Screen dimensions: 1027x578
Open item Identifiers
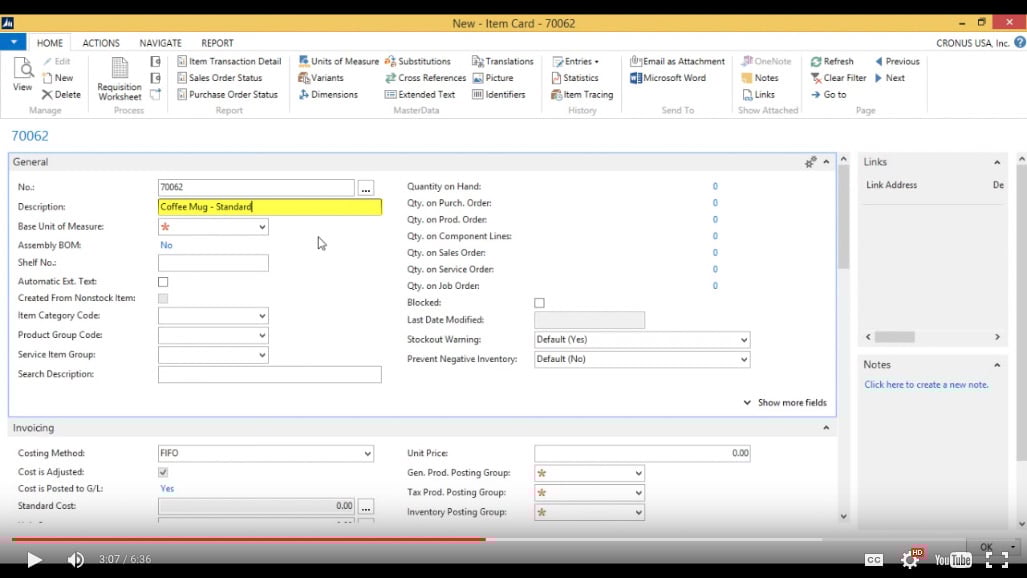(x=499, y=94)
